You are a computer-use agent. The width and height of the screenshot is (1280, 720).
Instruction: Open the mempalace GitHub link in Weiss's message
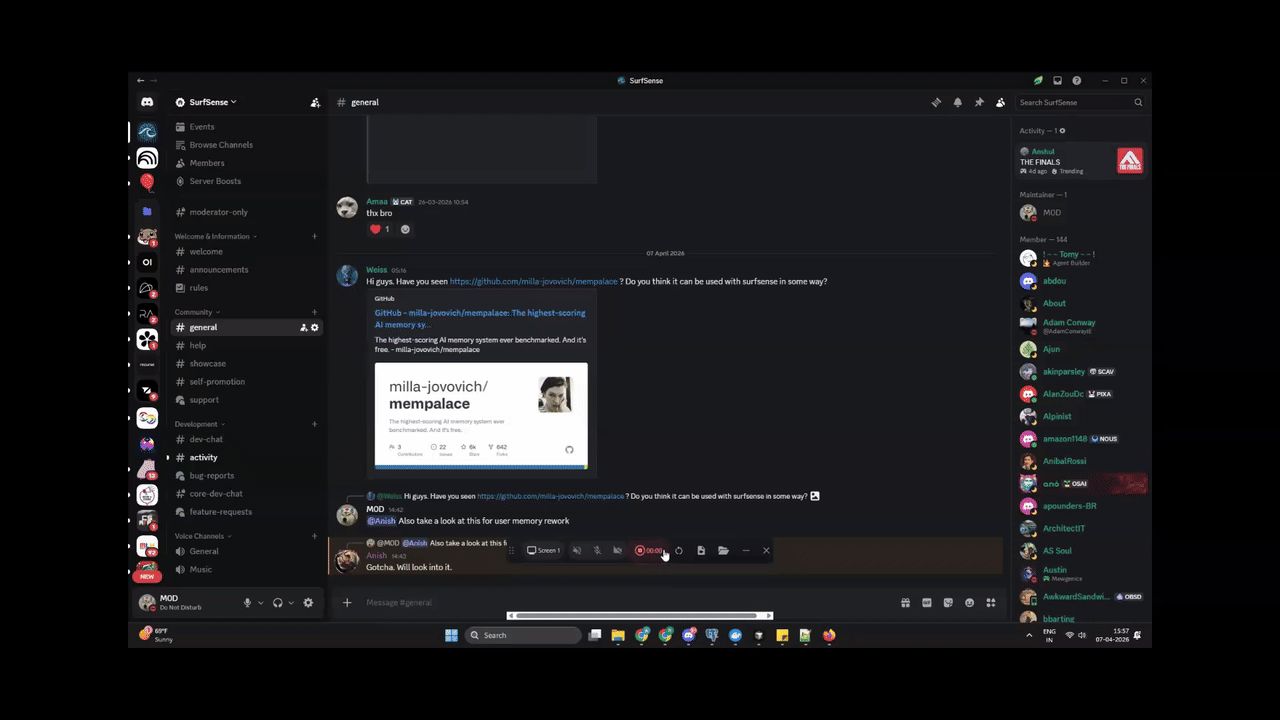click(534, 282)
